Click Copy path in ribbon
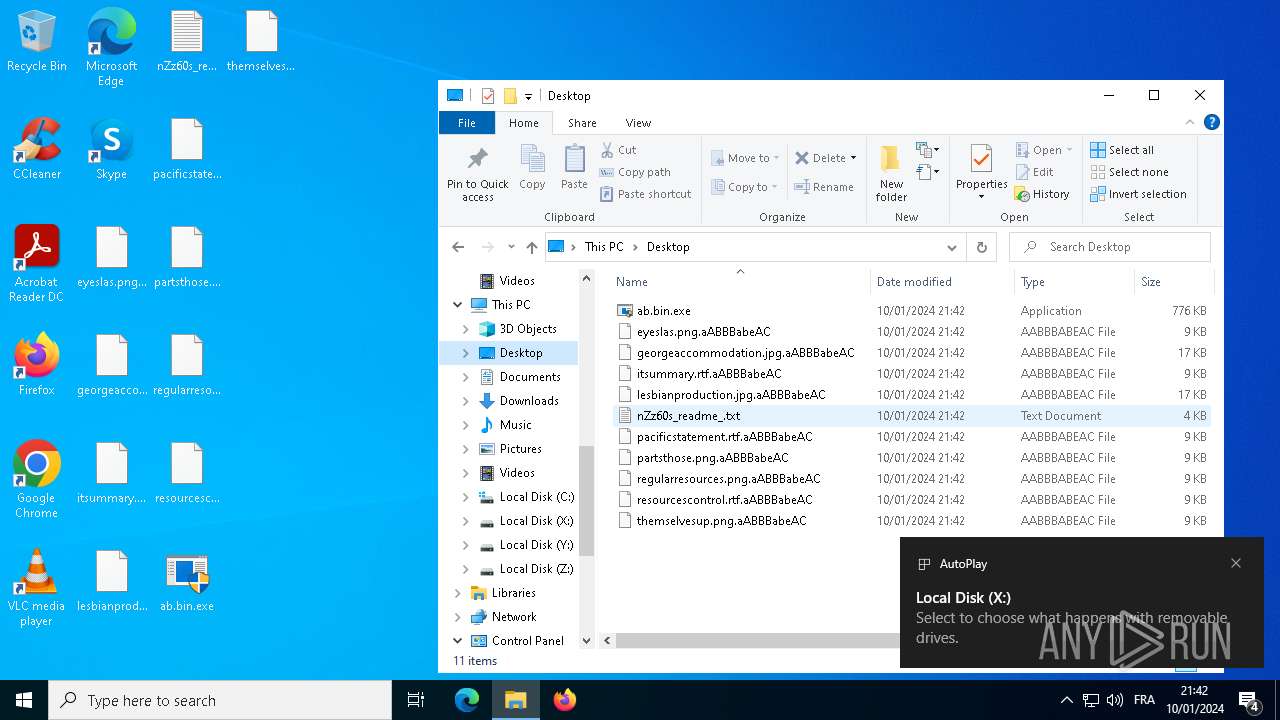 click(x=635, y=172)
